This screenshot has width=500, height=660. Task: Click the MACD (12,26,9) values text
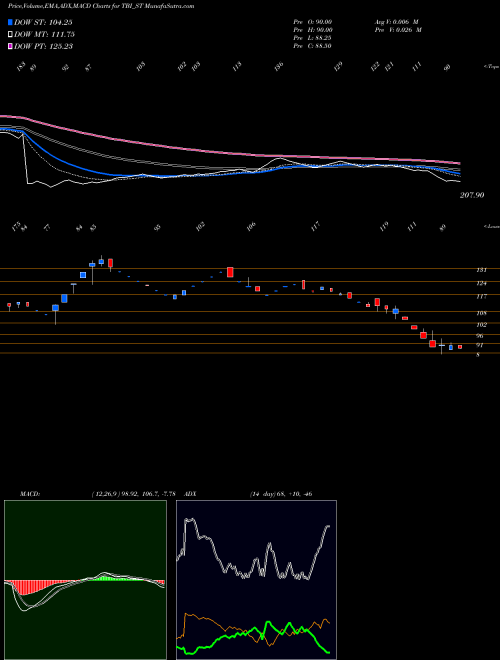(133, 494)
